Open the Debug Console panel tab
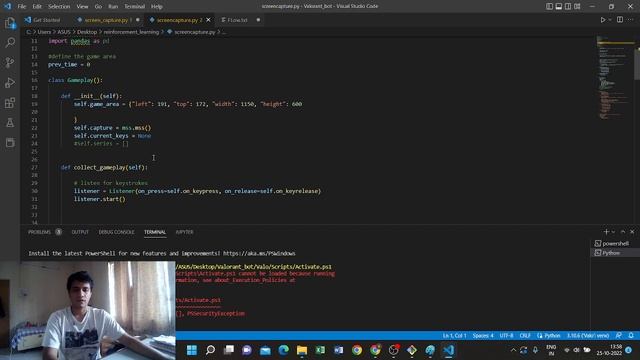 pos(116,232)
